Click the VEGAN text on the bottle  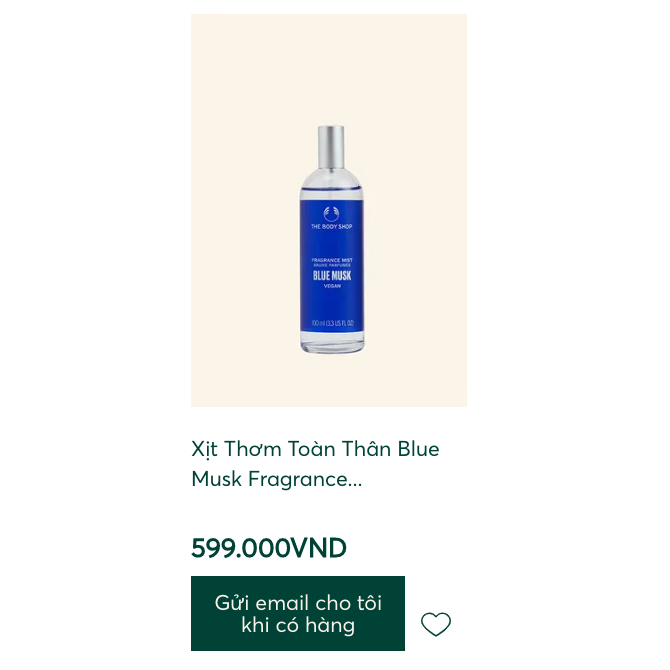(332, 286)
